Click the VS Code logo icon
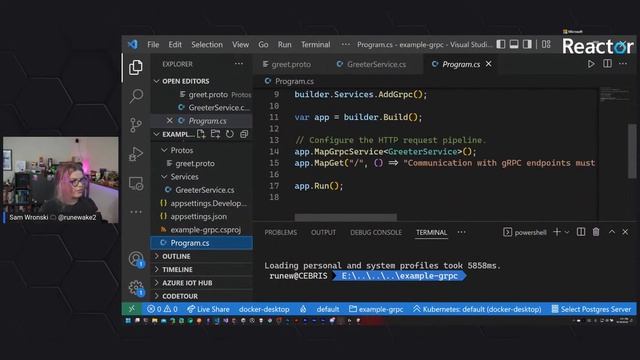This screenshot has height=360, width=640. click(x=133, y=44)
